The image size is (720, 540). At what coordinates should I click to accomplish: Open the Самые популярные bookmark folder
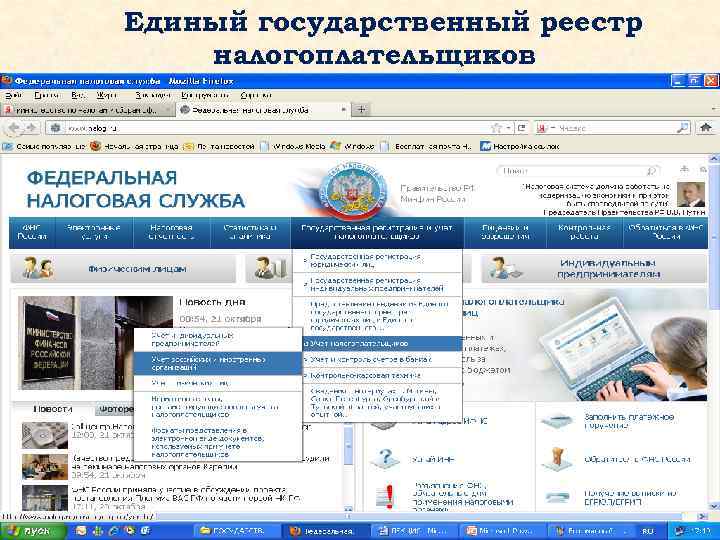click(x=45, y=146)
